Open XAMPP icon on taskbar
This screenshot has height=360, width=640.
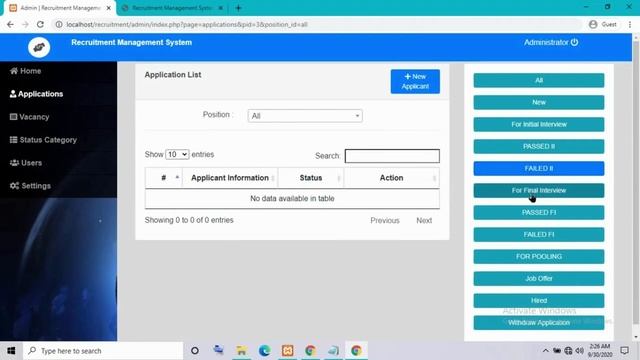pos(287,351)
